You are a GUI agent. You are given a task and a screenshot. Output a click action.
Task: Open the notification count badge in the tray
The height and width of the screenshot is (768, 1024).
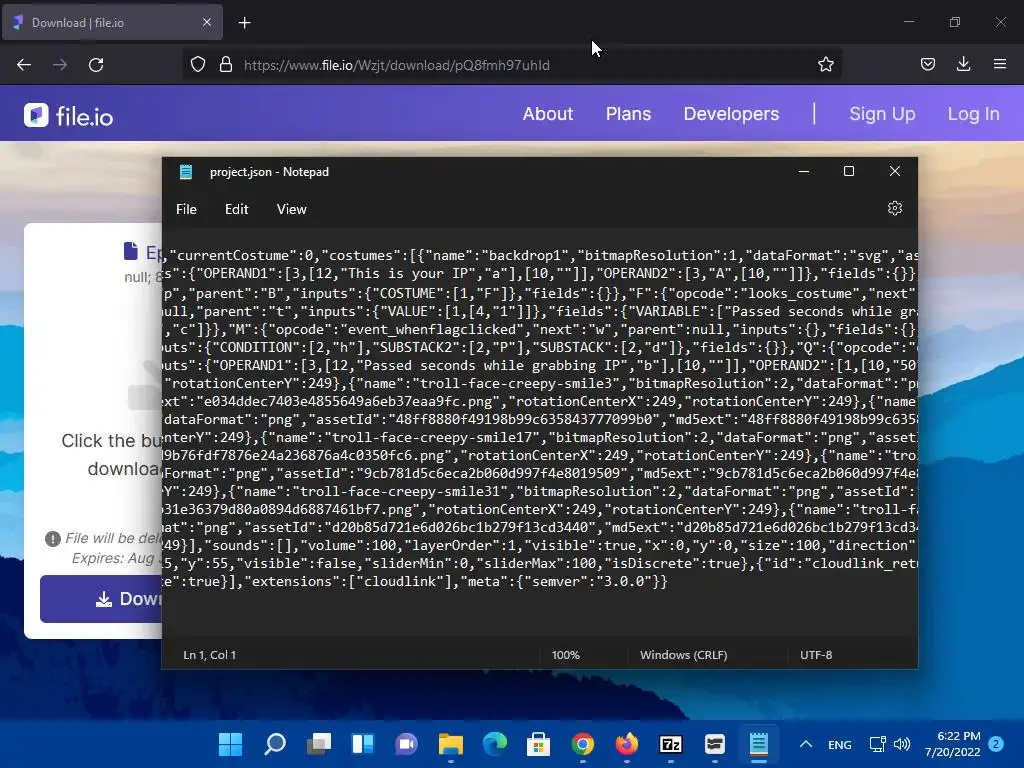(x=996, y=744)
